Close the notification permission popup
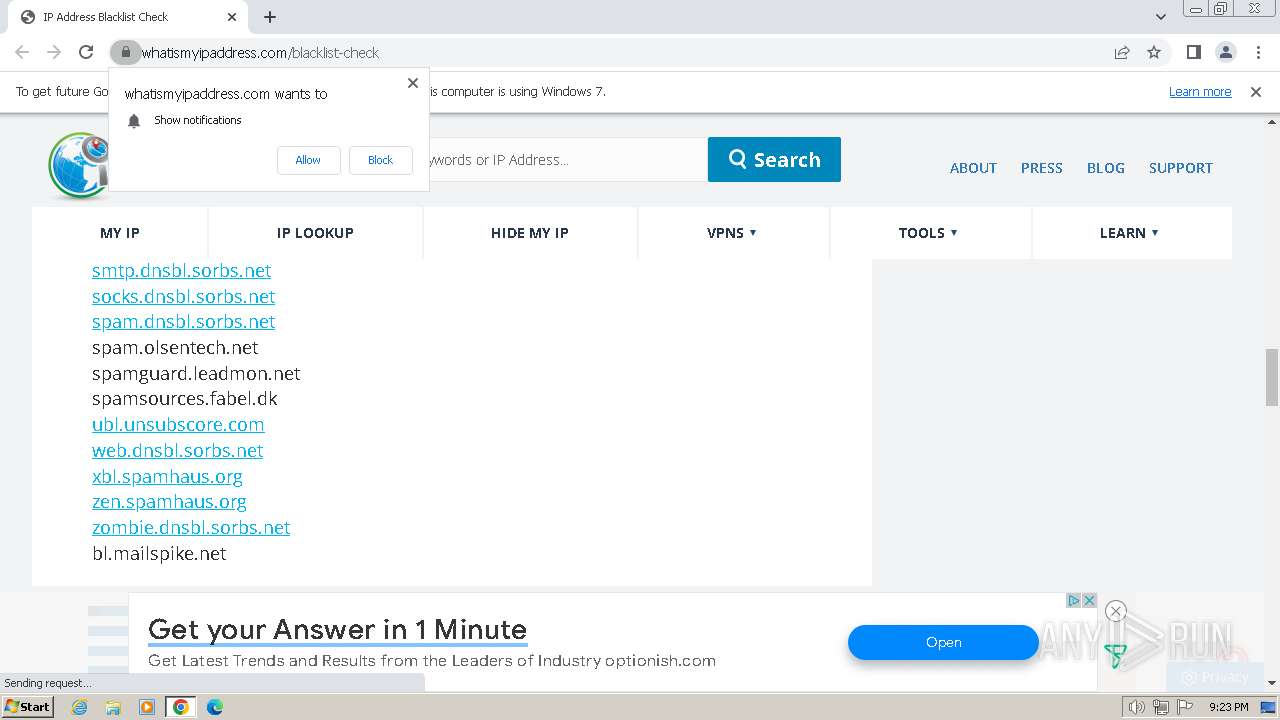This screenshot has height=720, width=1280. point(413,83)
